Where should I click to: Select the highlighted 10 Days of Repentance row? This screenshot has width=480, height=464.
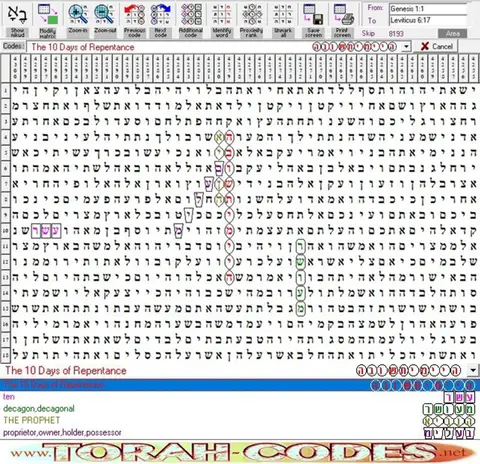coord(240,385)
